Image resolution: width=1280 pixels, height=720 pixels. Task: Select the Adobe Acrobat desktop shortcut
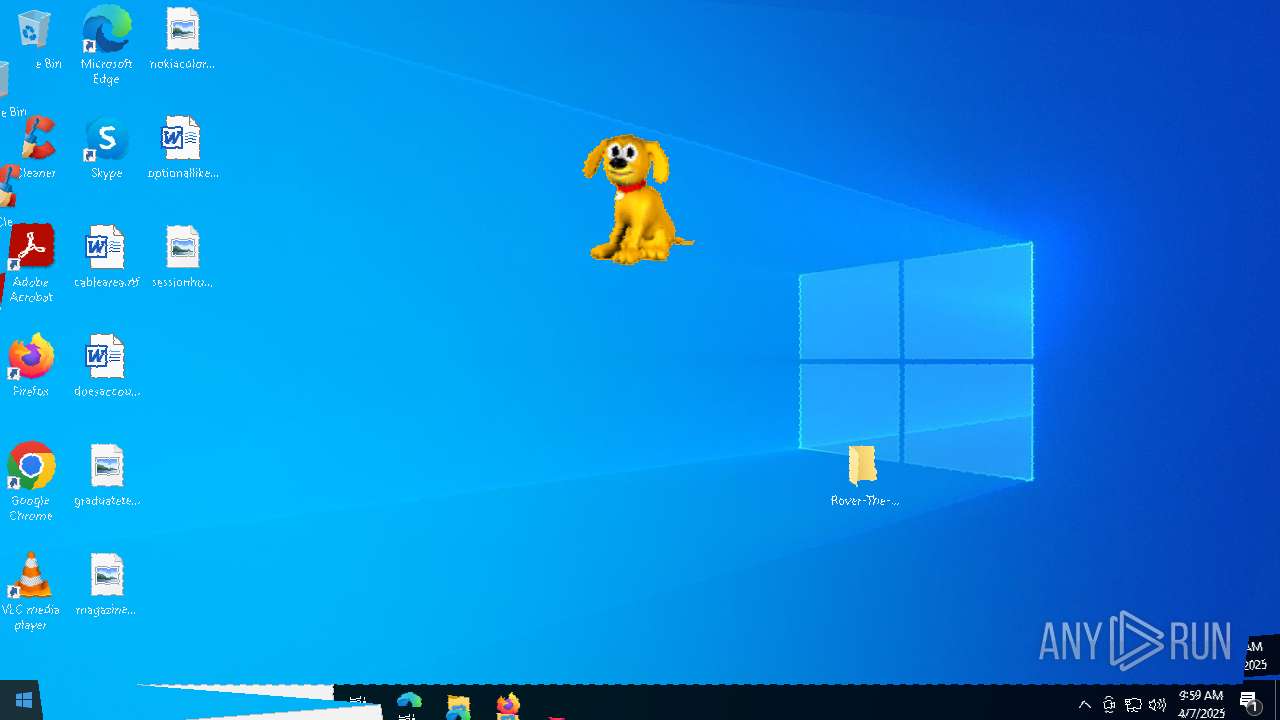click(x=31, y=263)
